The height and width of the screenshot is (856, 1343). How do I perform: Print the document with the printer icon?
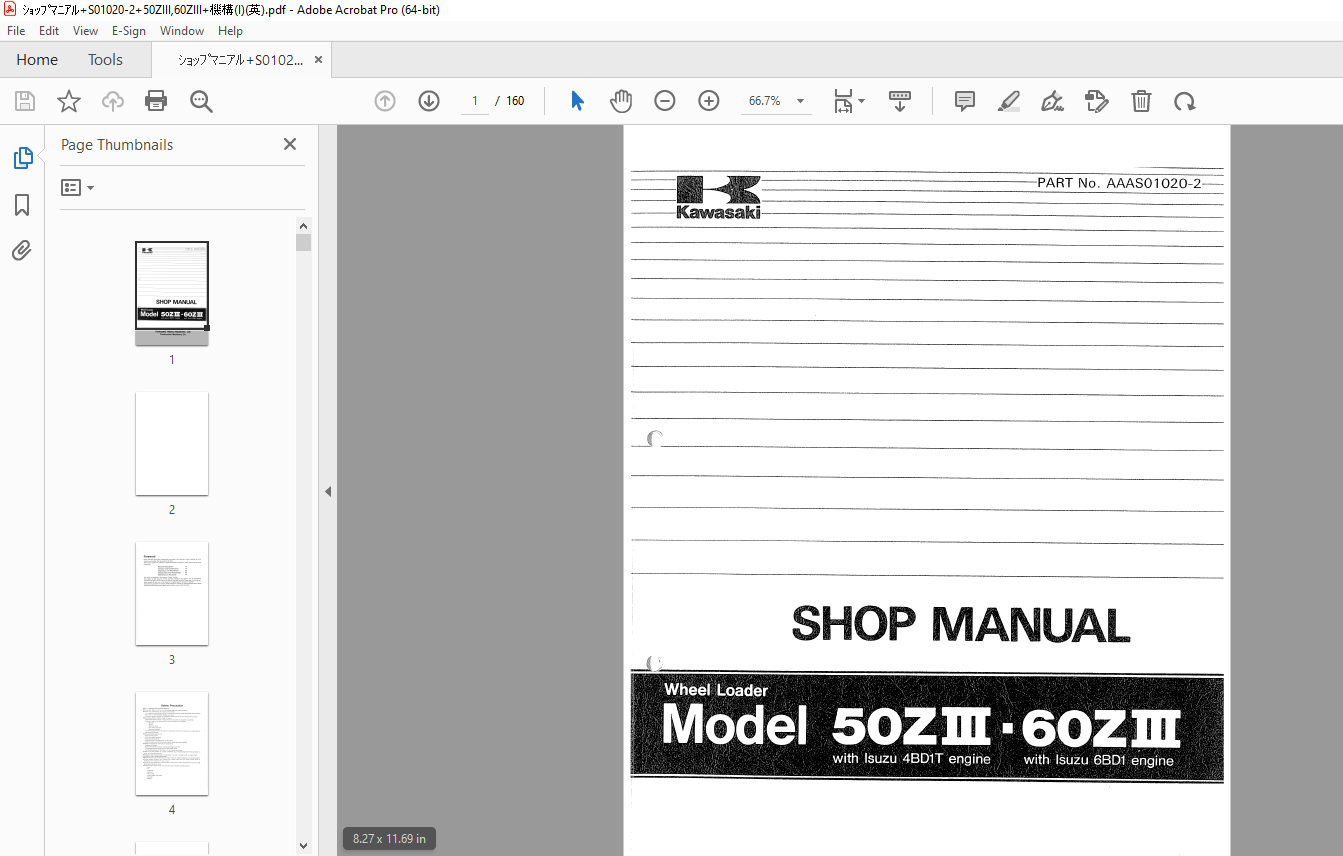[156, 101]
